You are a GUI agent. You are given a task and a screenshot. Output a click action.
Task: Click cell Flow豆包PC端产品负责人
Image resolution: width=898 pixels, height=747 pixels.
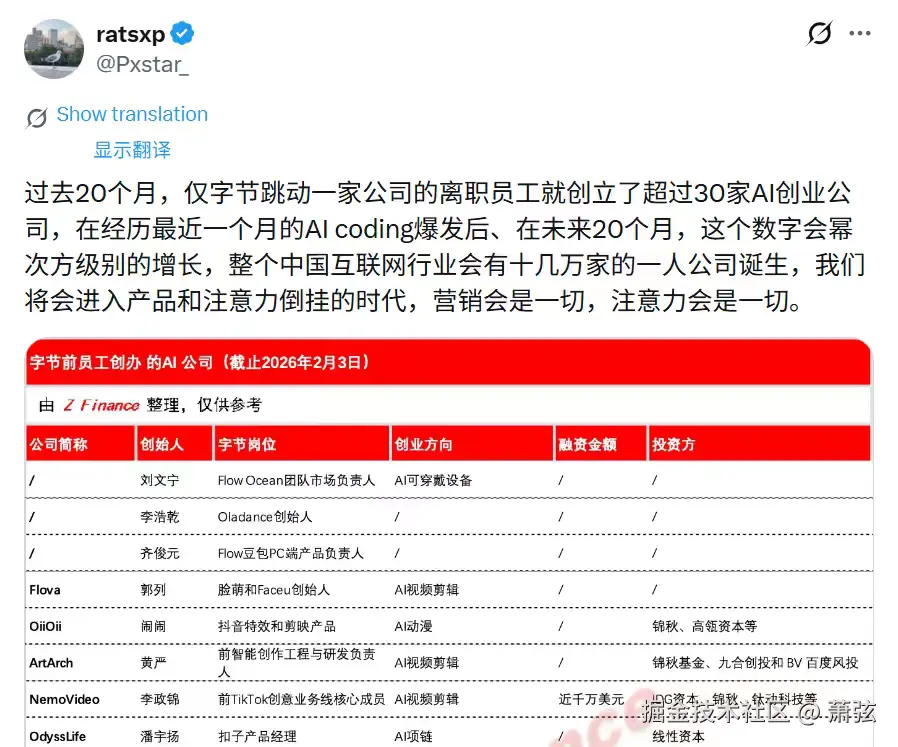(290, 553)
